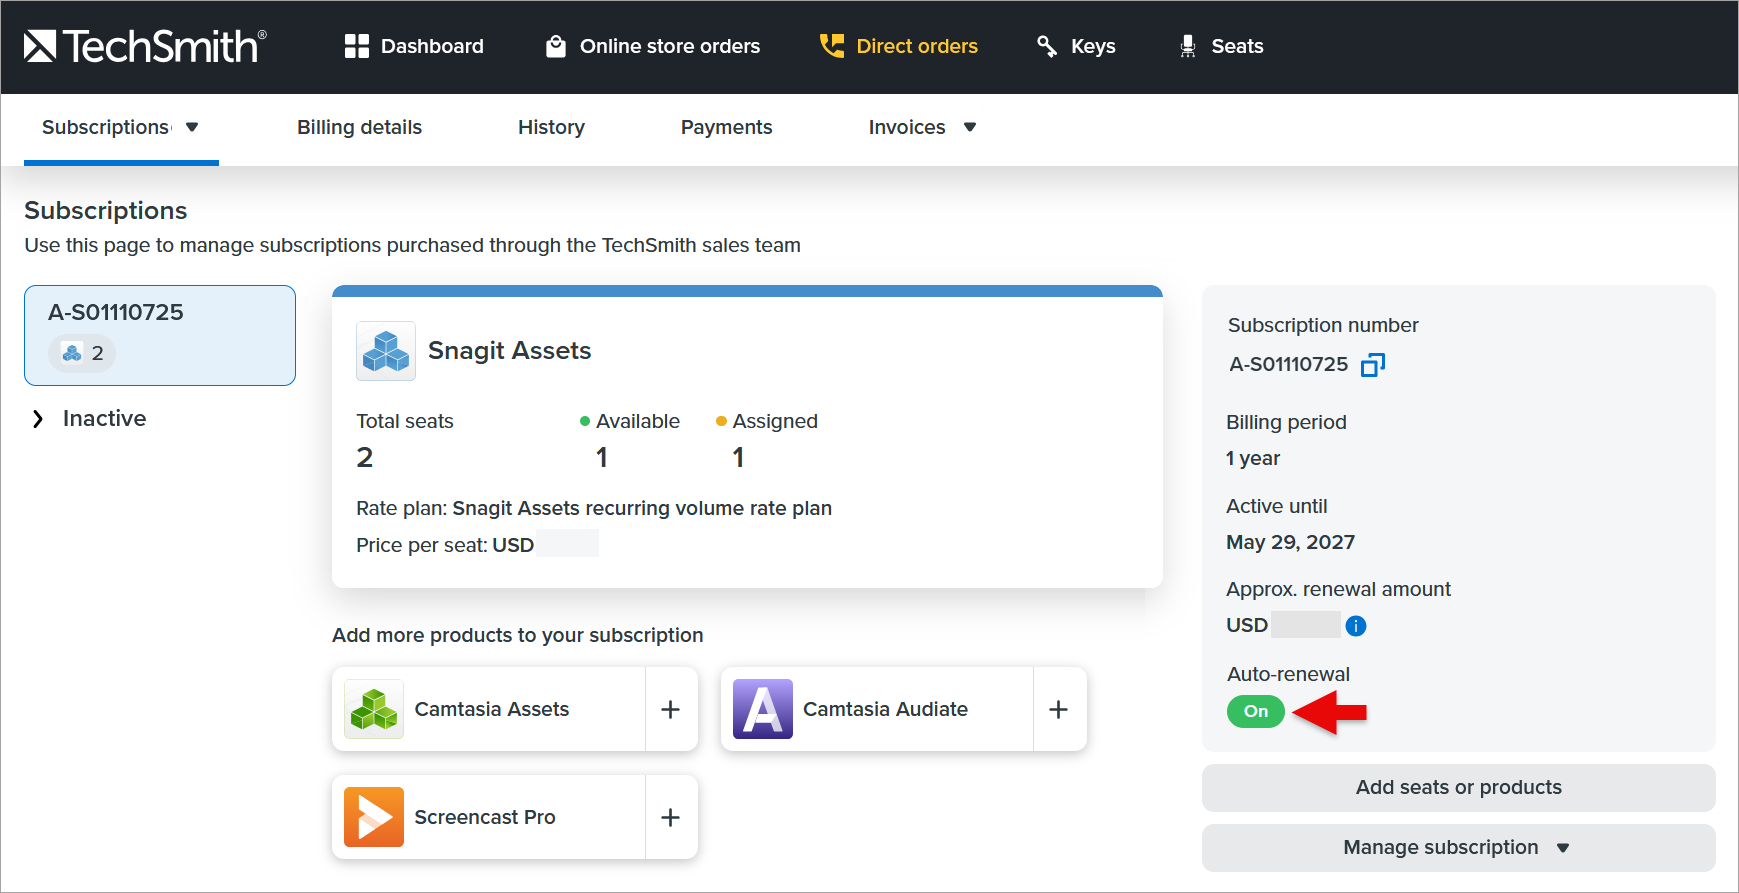Click the Camtasia Assets green cubes icon
The width and height of the screenshot is (1739, 893).
tap(374, 709)
